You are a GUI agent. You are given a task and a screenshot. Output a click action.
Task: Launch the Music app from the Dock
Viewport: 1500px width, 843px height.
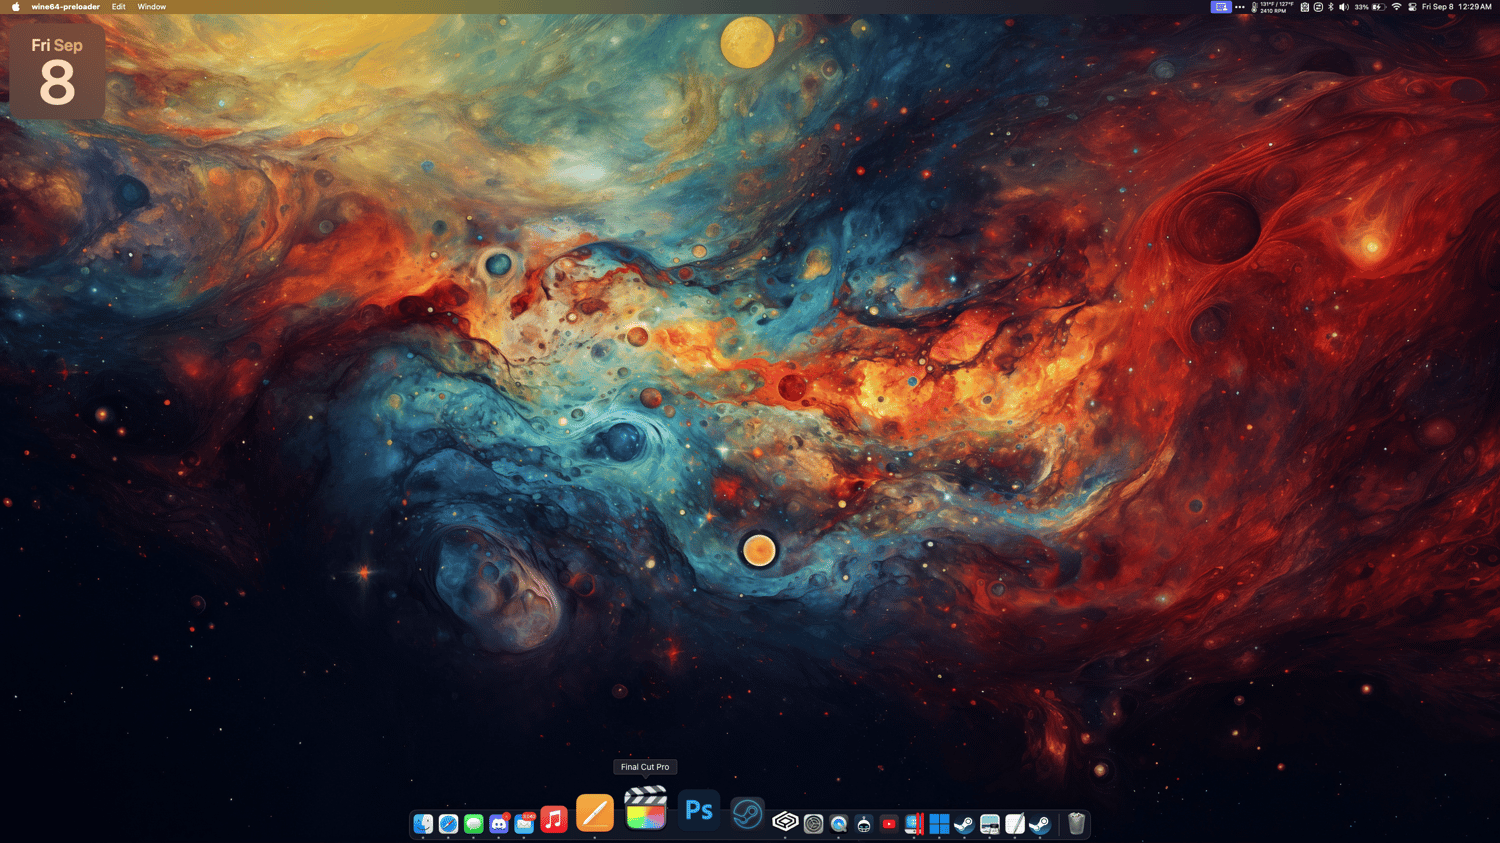tap(553, 820)
